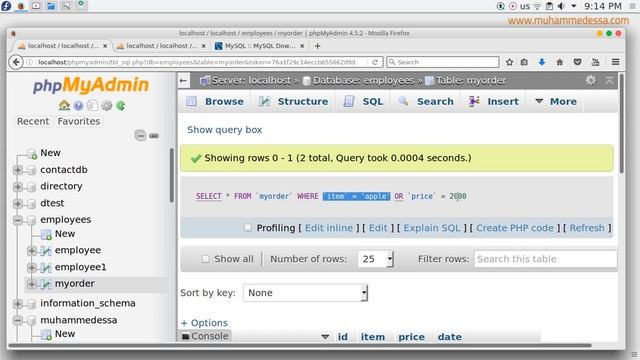This screenshot has width=640, height=360.
Task: Click the Wi-Fi icon in system tray
Action: coord(538,6)
